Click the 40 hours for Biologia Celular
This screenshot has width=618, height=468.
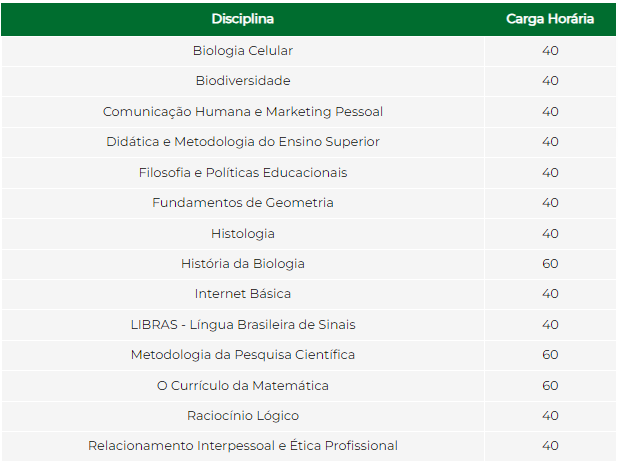[x=550, y=51]
